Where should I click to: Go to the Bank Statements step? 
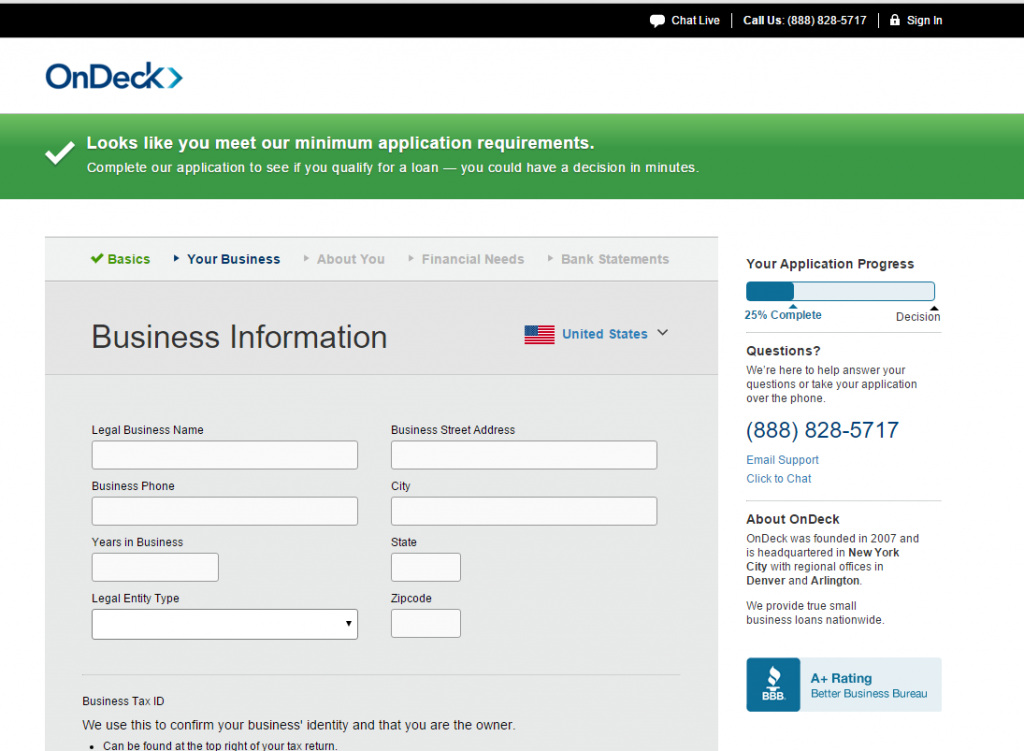point(609,259)
